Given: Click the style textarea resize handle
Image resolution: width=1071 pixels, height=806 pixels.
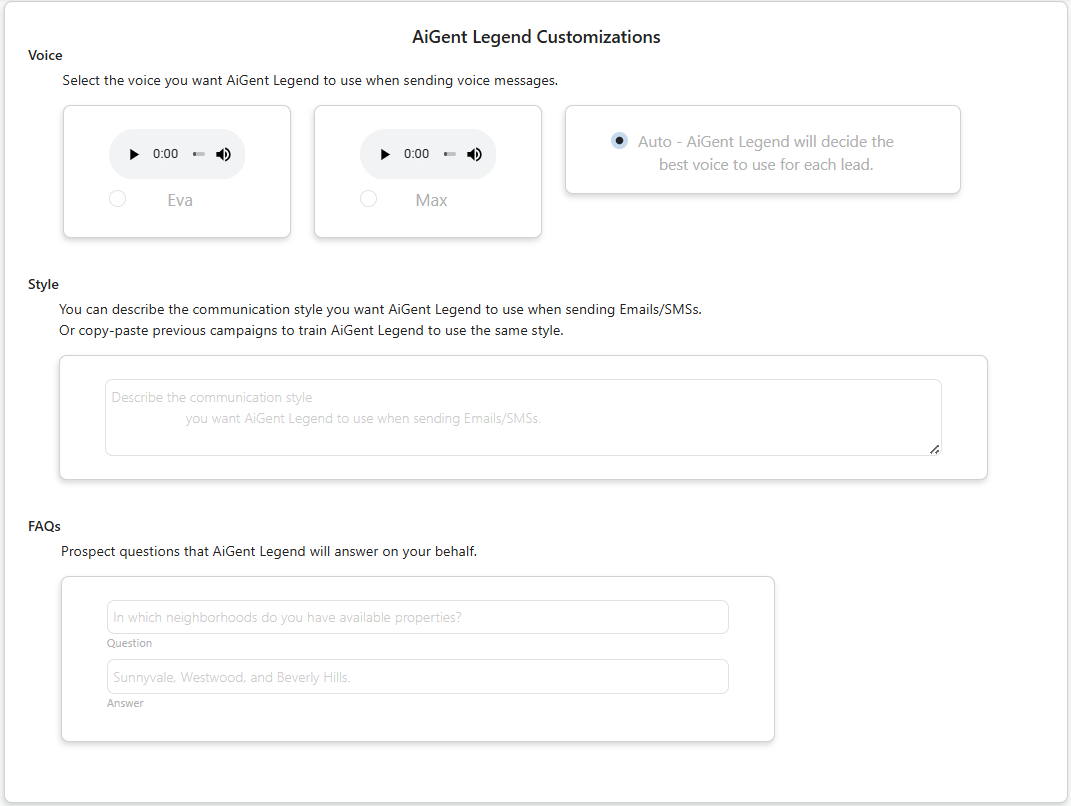Looking at the screenshot, I should click(x=934, y=449).
